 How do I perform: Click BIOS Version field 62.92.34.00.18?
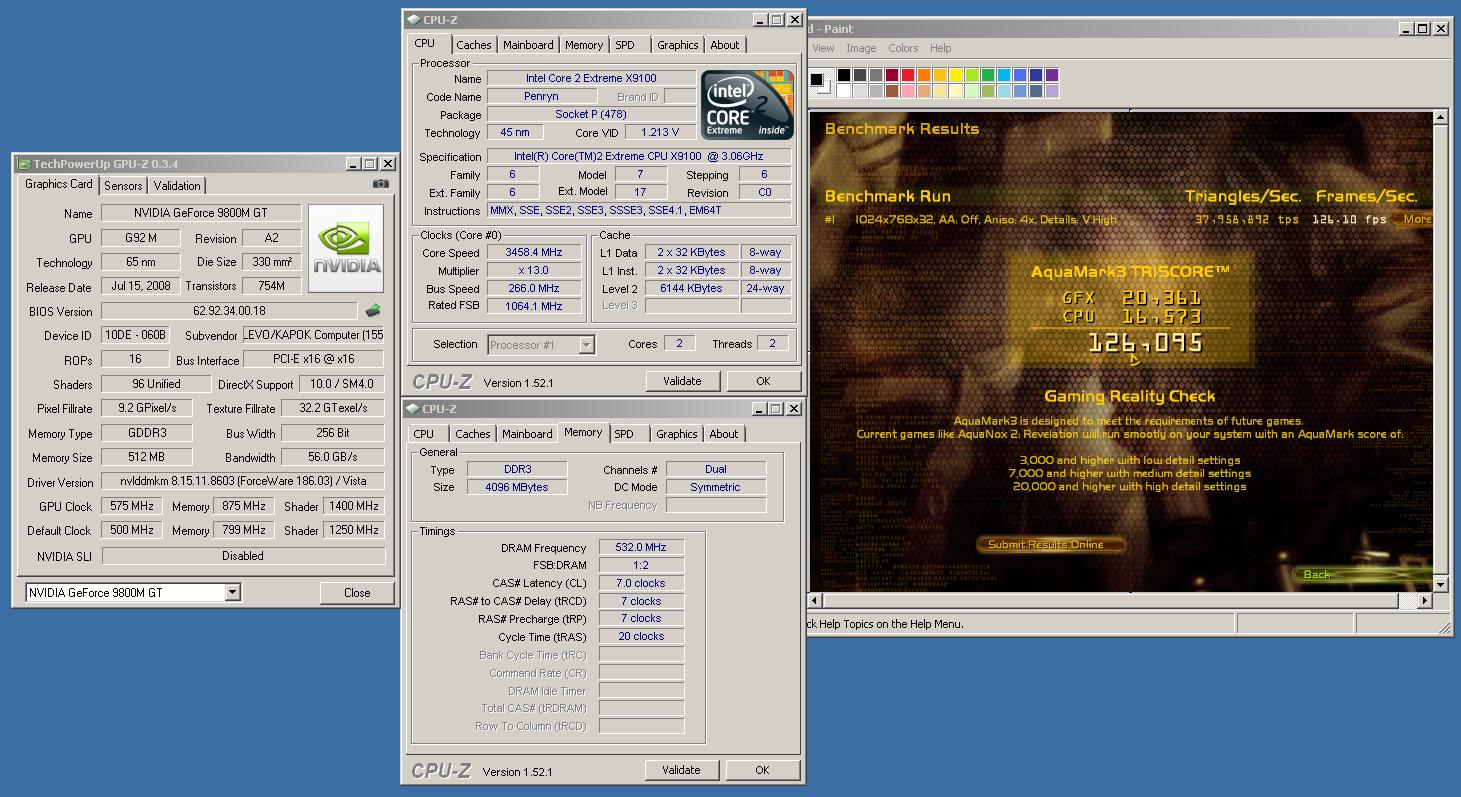[x=229, y=311]
